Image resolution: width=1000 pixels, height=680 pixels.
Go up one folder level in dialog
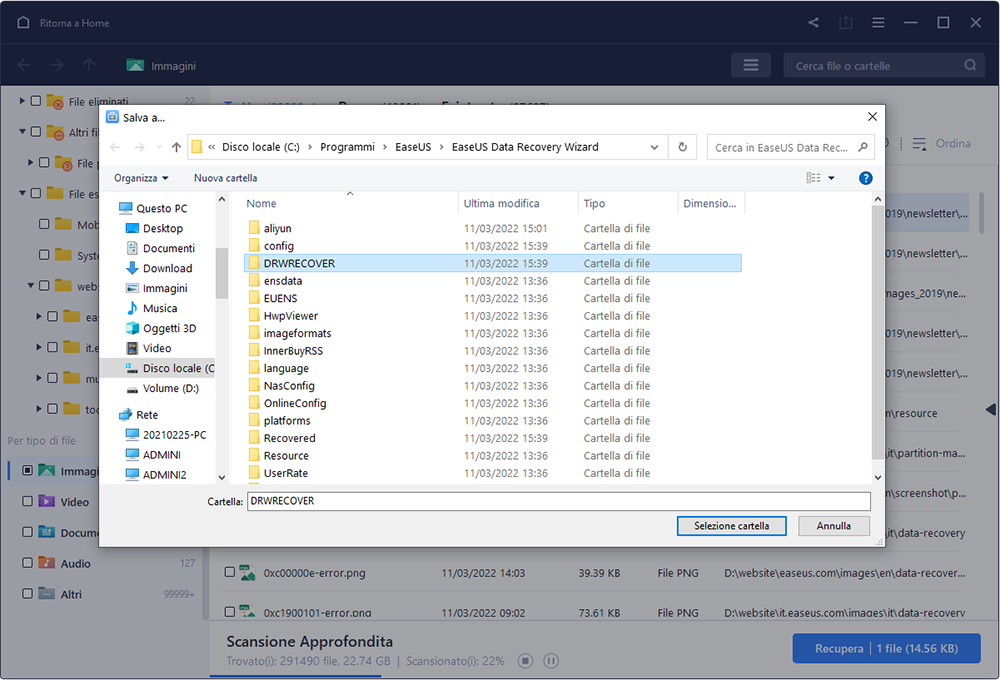pos(177,147)
